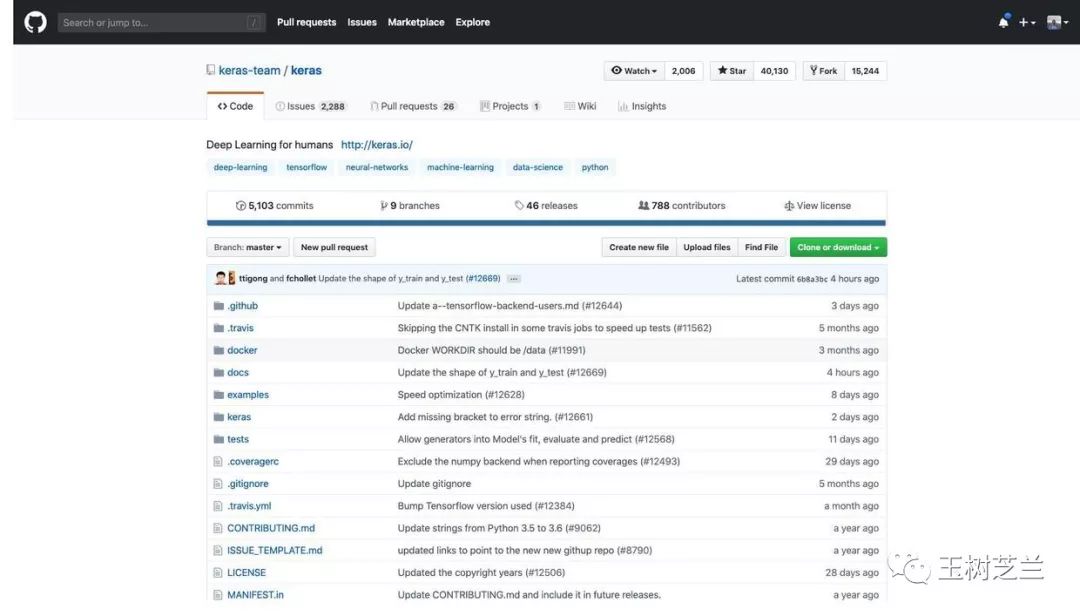This screenshot has height=616, width=1080.
Task: Select the neural-networks topic tag
Action: (x=377, y=167)
